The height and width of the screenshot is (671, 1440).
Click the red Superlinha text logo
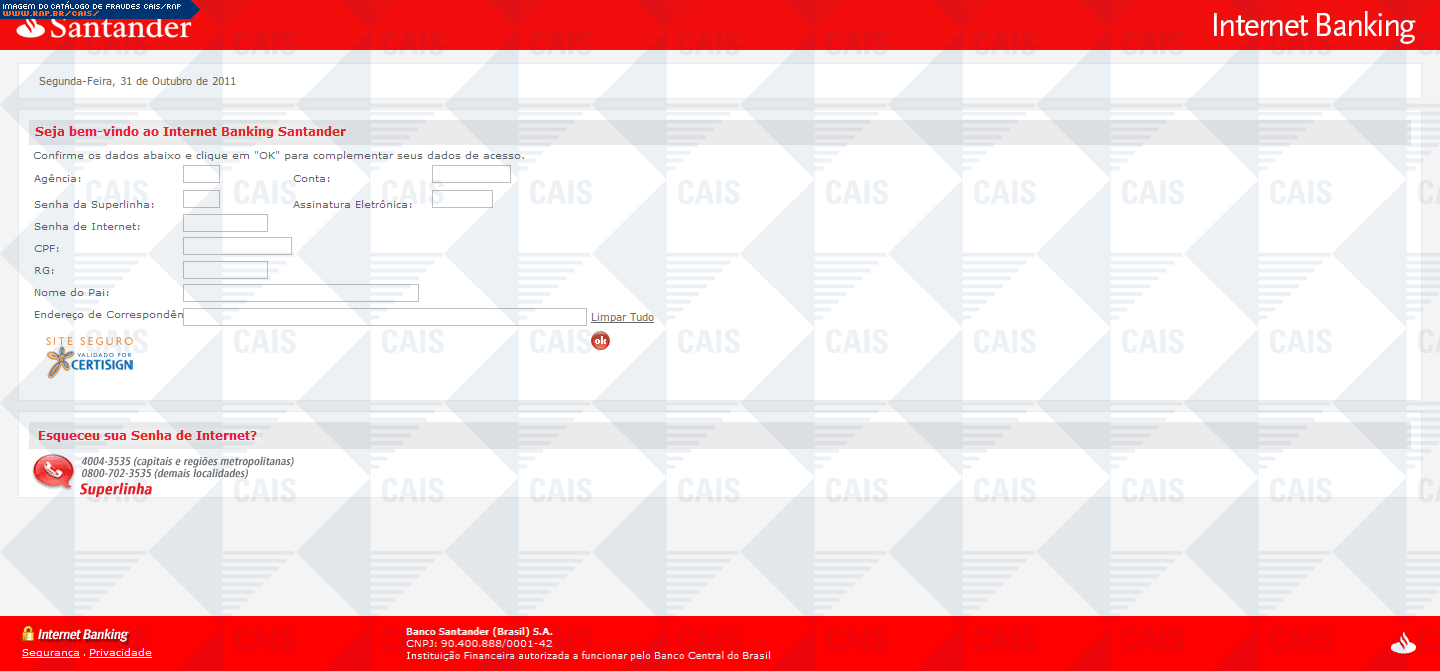pos(116,490)
